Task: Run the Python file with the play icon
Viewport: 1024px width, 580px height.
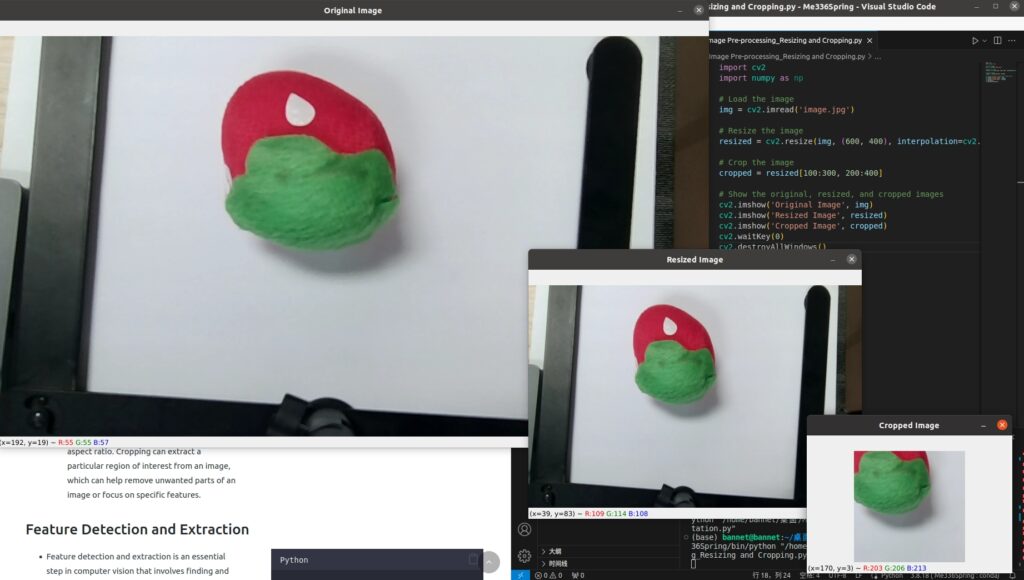Action: pyautogui.click(x=974, y=40)
